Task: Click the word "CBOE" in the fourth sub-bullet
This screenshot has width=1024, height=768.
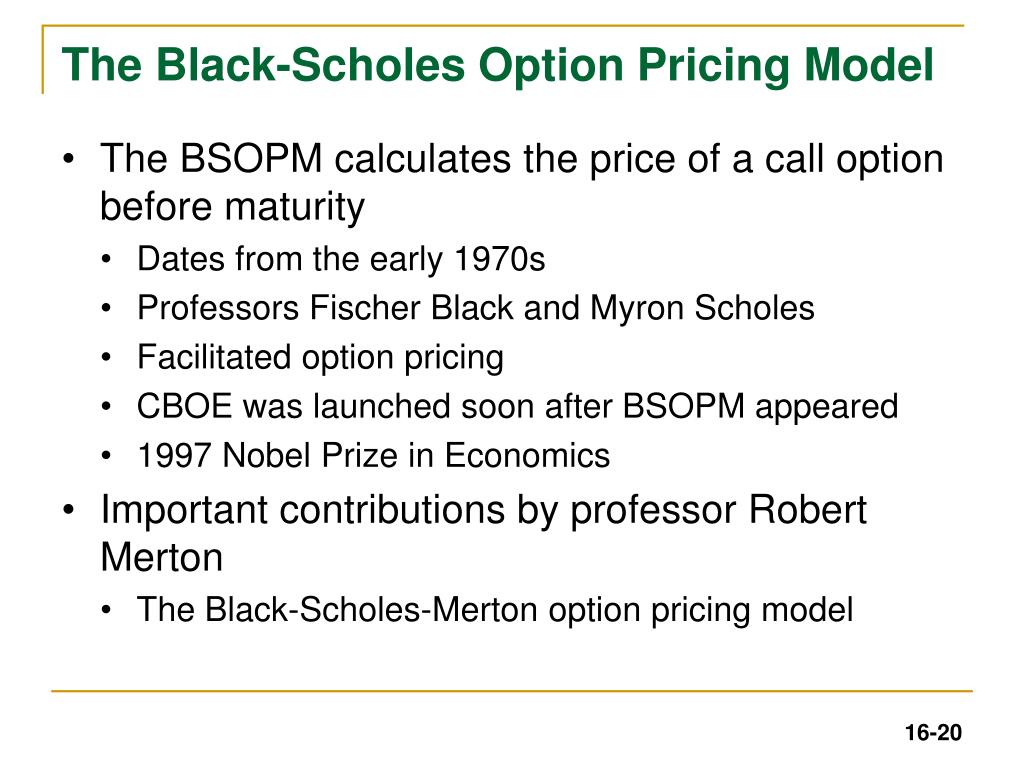Action: 185,406
